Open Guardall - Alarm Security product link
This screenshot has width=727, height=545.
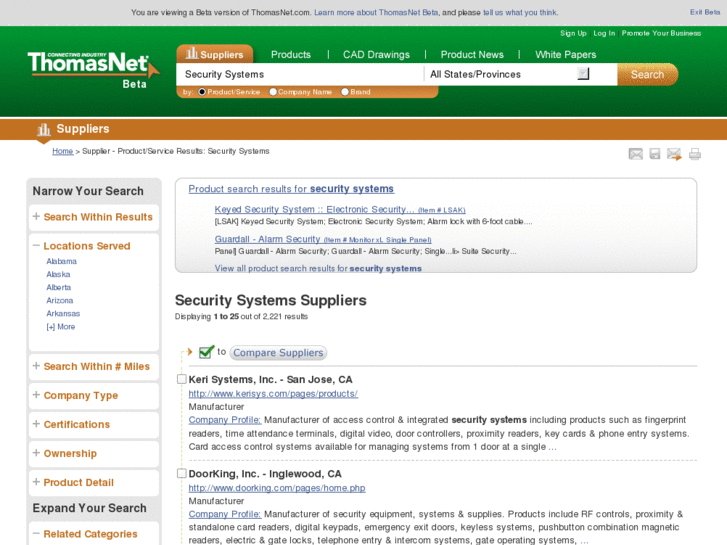(x=323, y=239)
